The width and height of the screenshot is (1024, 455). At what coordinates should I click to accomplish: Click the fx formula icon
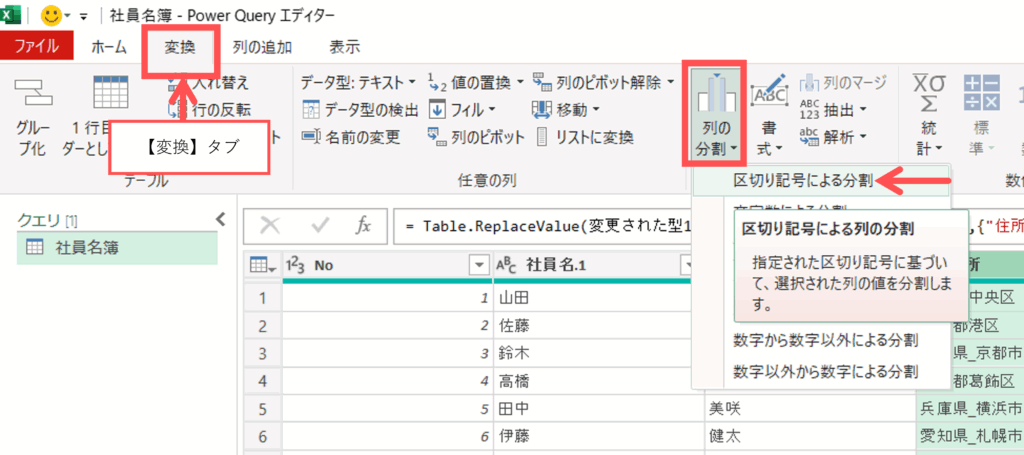point(364,226)
